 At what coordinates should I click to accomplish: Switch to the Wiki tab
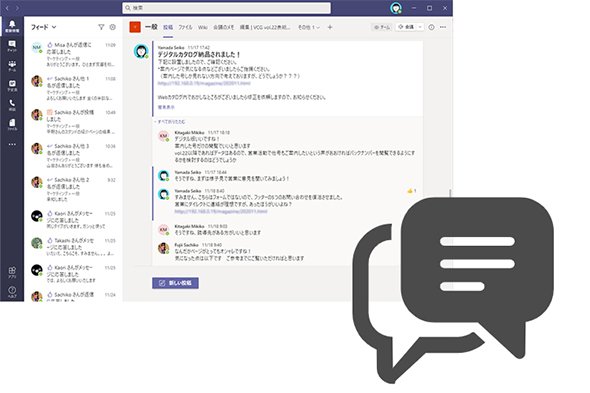pyautogui.click(x=202, y=27)
